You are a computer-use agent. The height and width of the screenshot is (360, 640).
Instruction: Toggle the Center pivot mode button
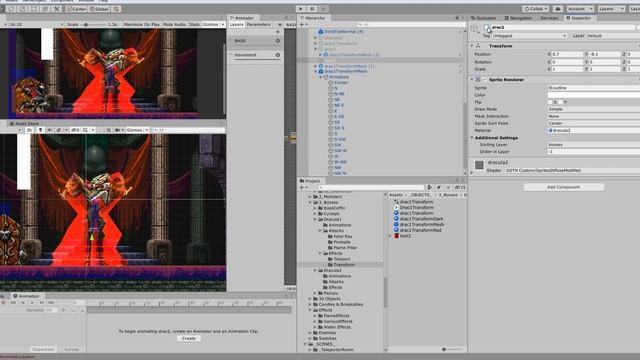click(x=77, y=9)
